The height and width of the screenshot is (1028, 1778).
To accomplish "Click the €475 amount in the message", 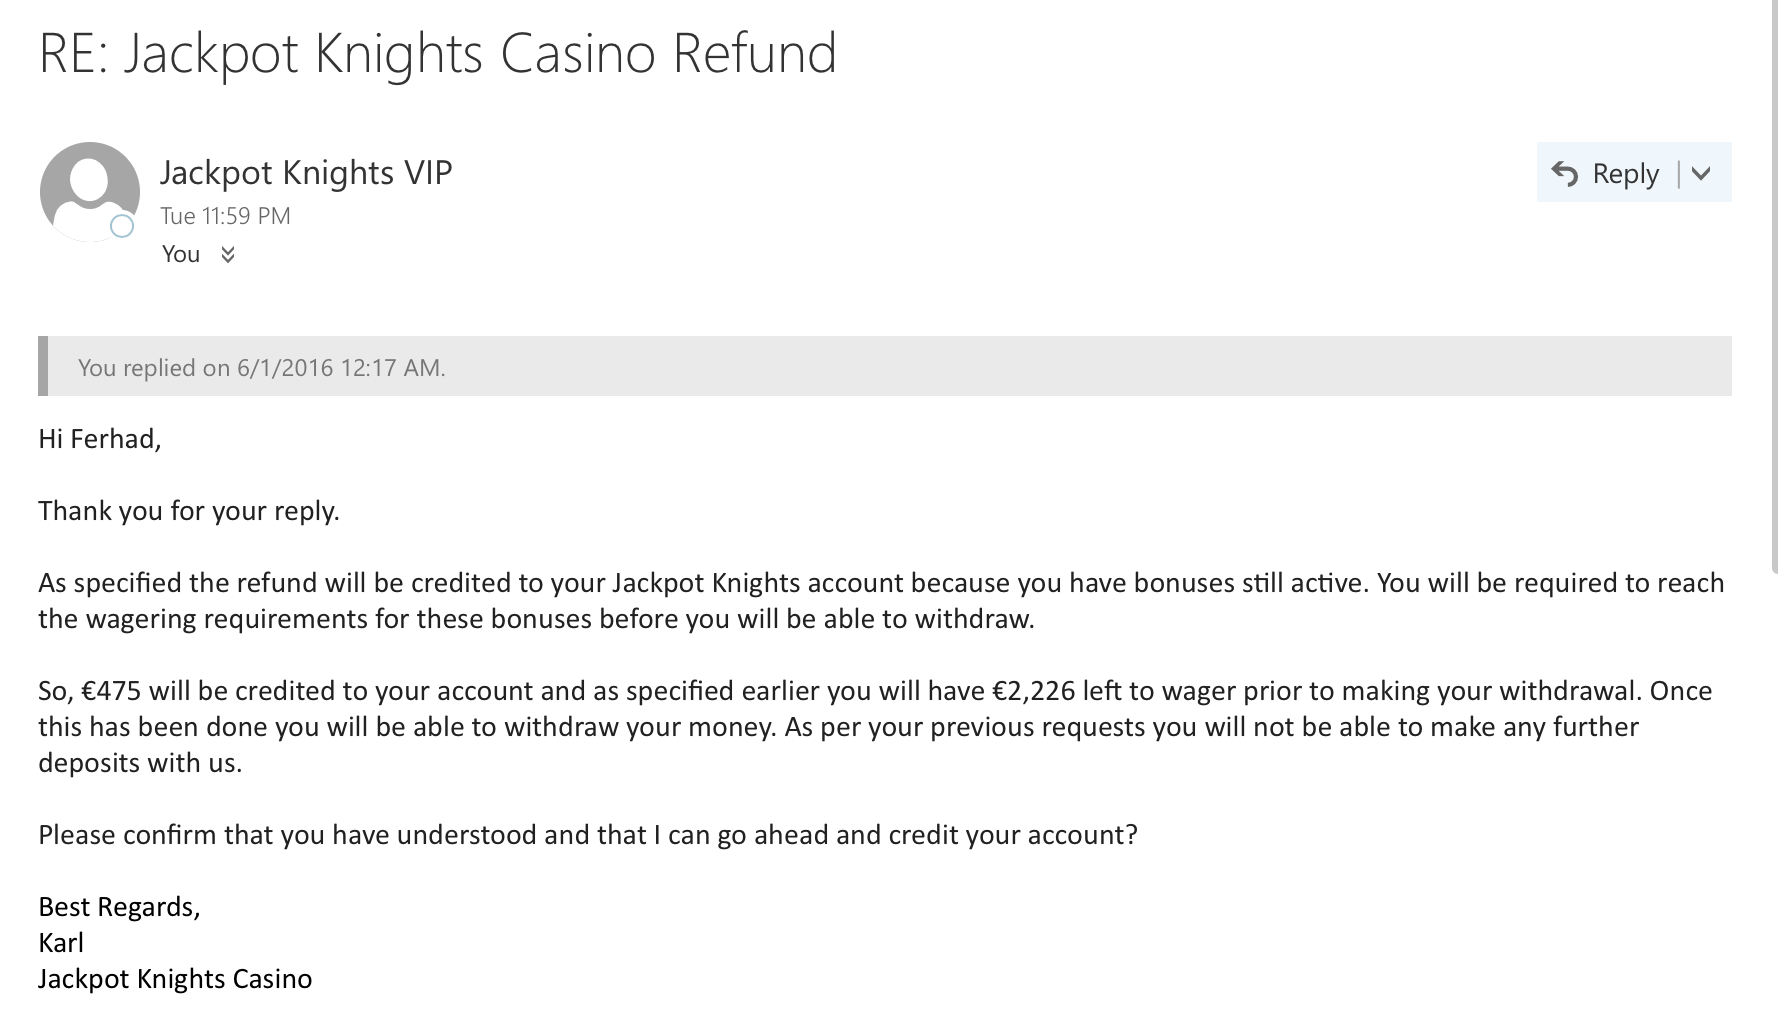I will [x=111, y=691].
